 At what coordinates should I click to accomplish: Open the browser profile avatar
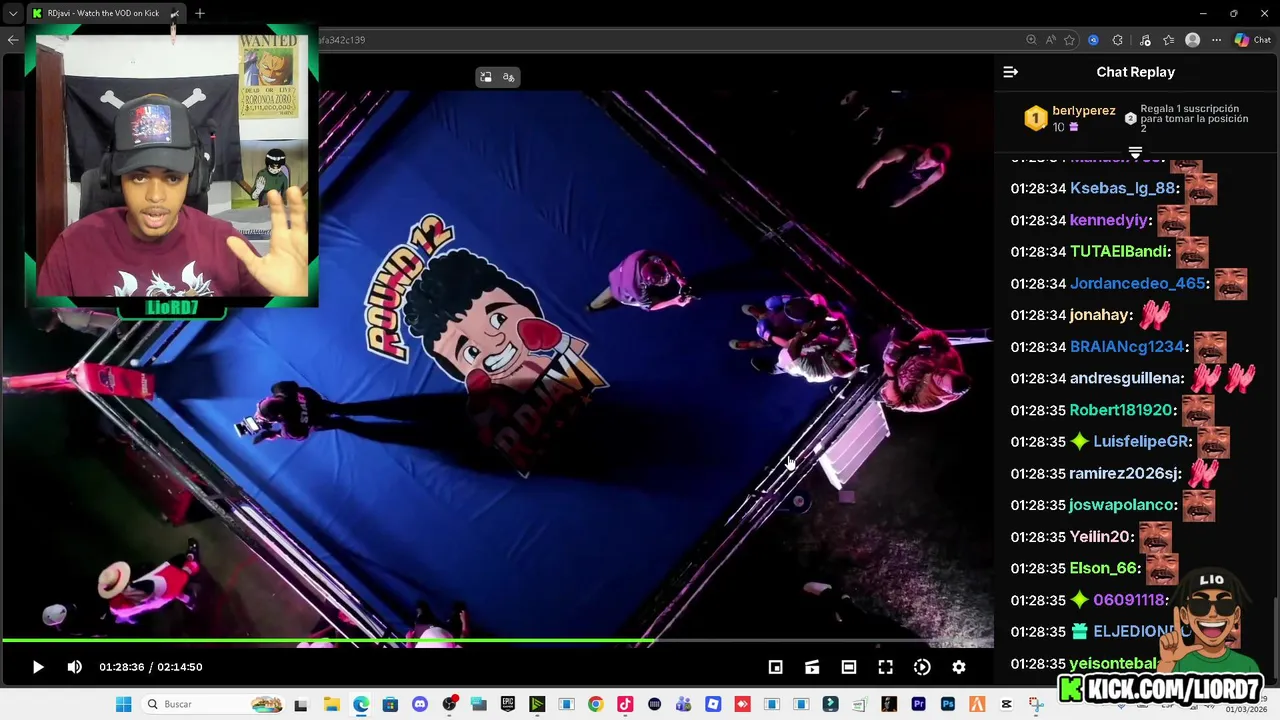(x=1192, y=40)
